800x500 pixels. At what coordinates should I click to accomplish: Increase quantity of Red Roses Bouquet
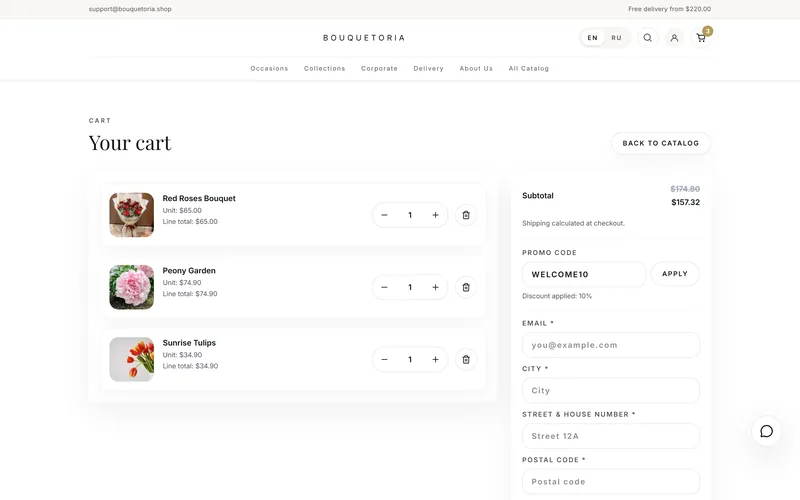pyautogui.click(x=435, y=215)
